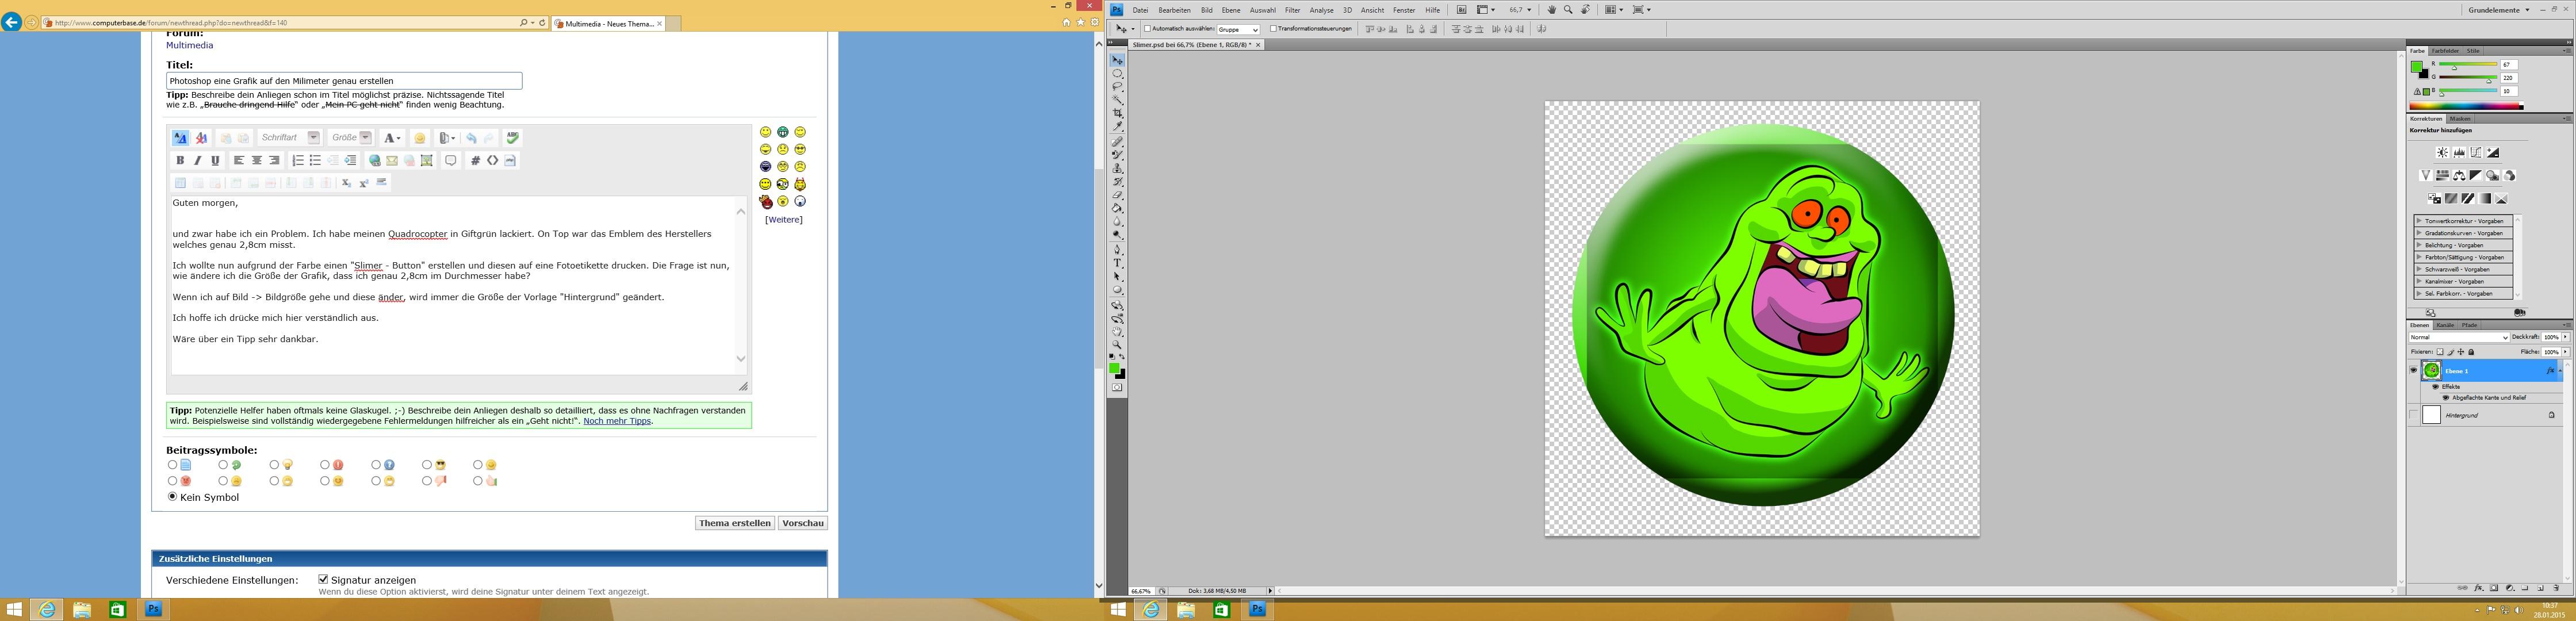Select the Kein Symbol radio button
This screenshot has height=621, width=2576.
click(x=173, y=496)
